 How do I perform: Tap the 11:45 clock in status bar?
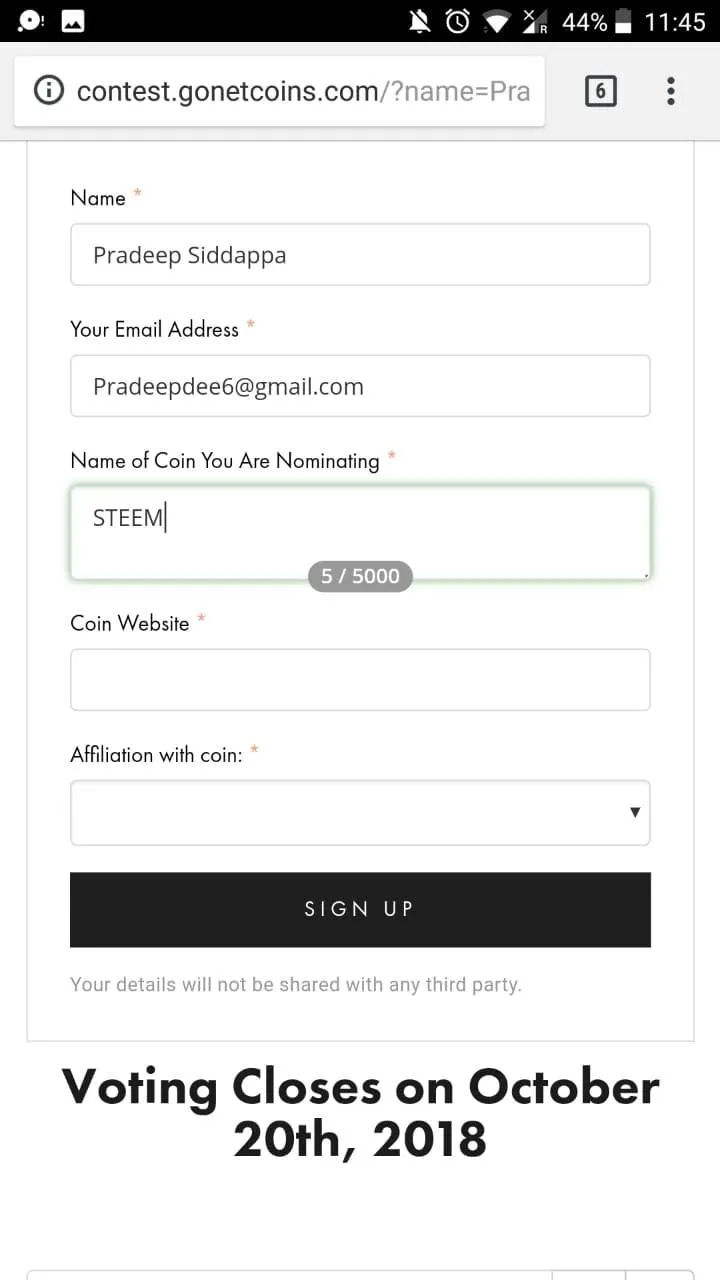coord(675,21)
